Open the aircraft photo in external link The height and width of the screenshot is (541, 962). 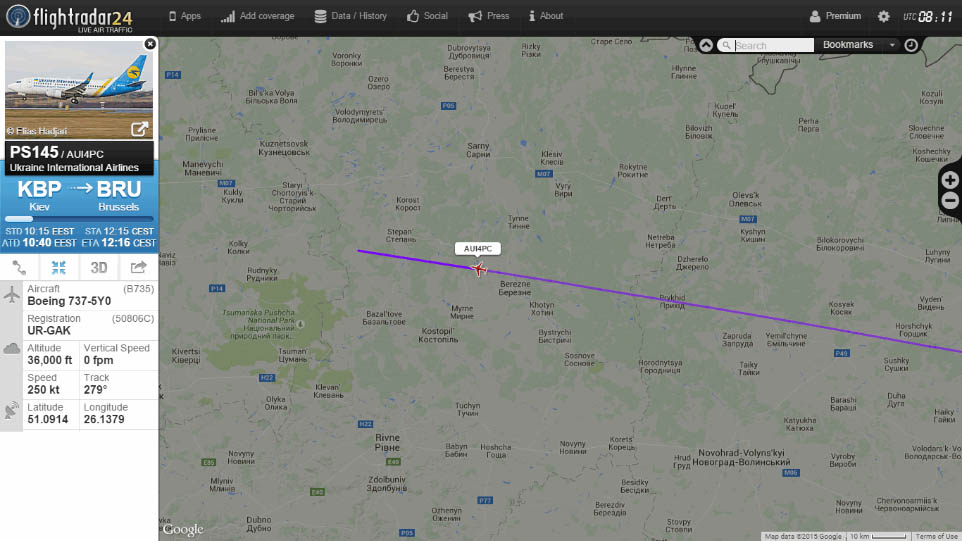(139, 129)
